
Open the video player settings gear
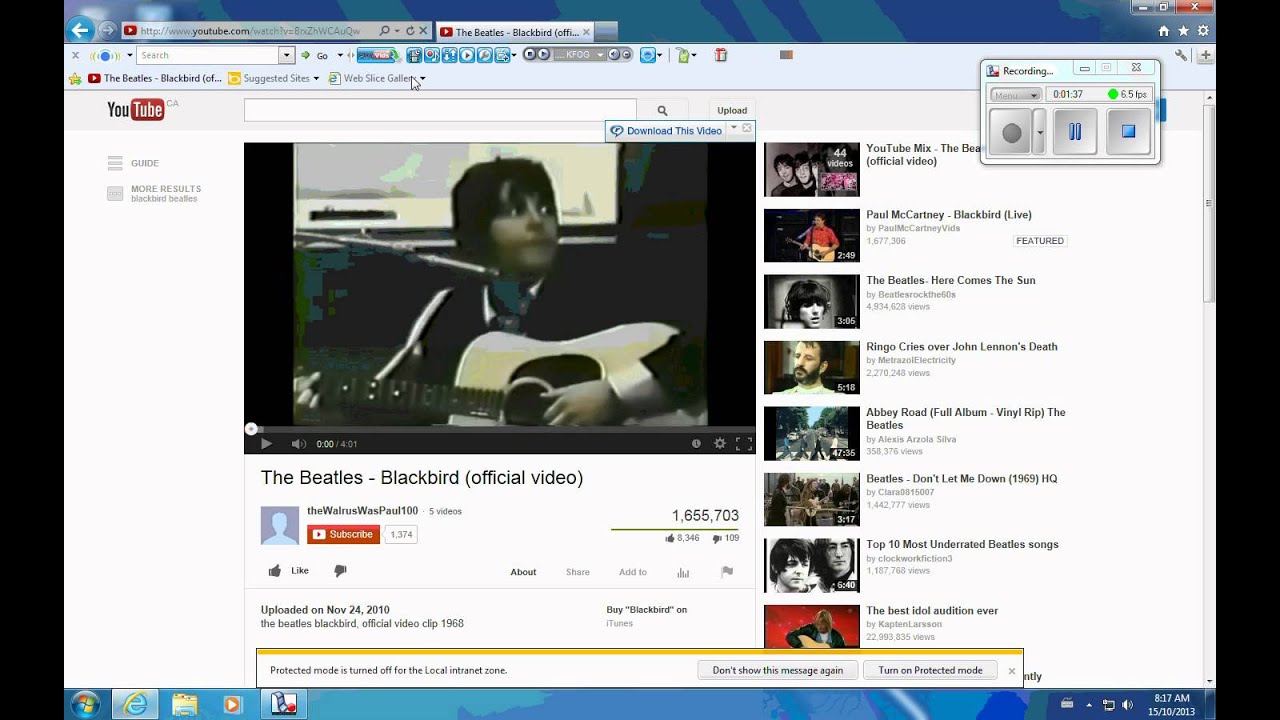[x=719, y=444]
